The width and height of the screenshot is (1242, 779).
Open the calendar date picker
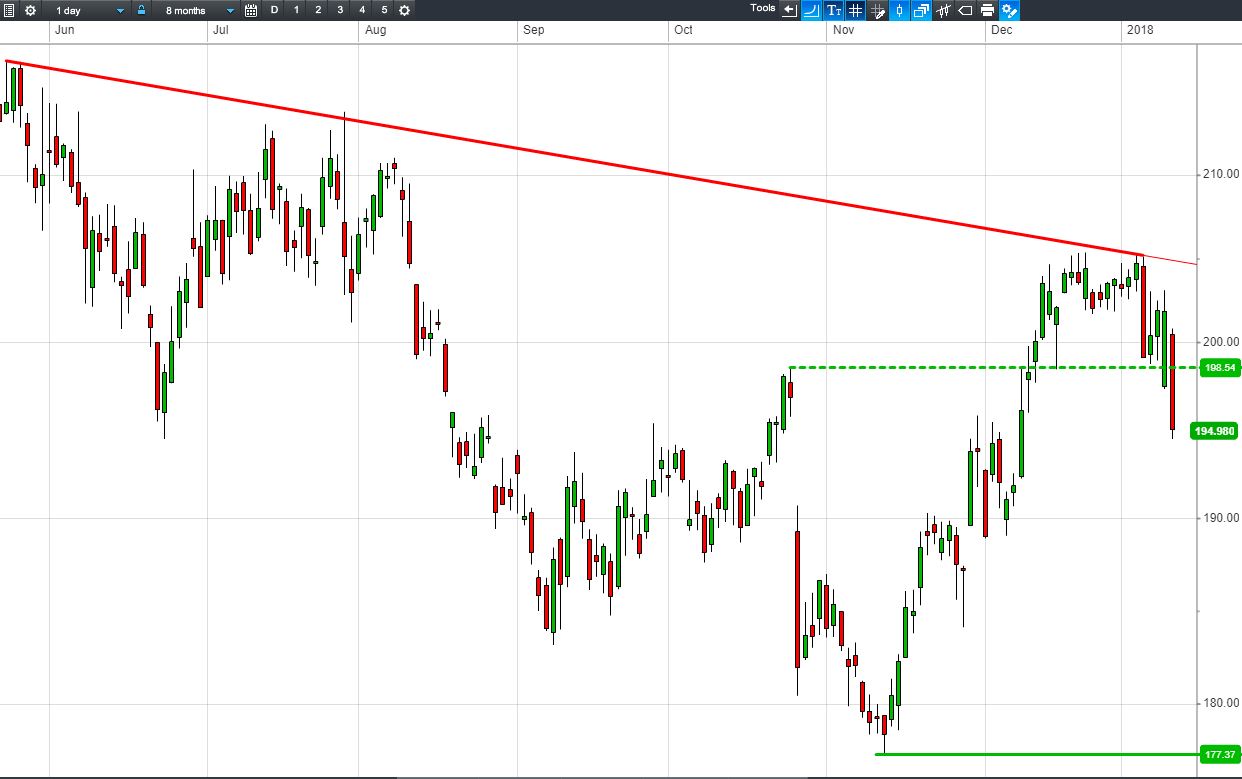pyautogui.click(x=250, y=10)
